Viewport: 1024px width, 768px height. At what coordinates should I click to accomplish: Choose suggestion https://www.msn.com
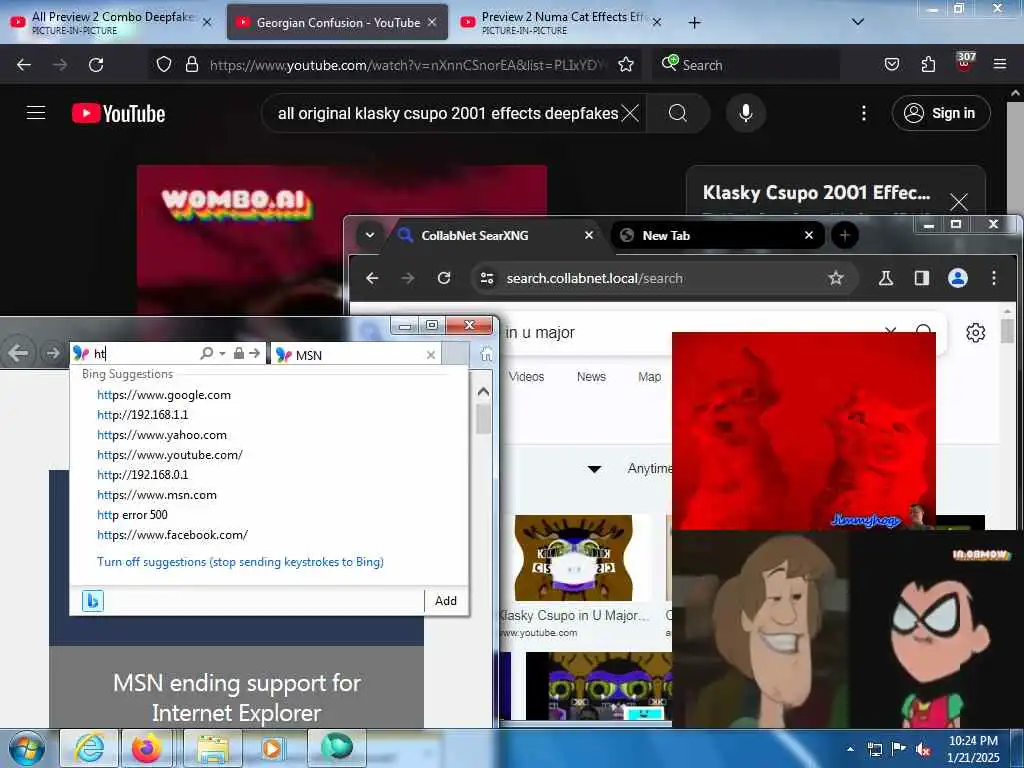157,495
